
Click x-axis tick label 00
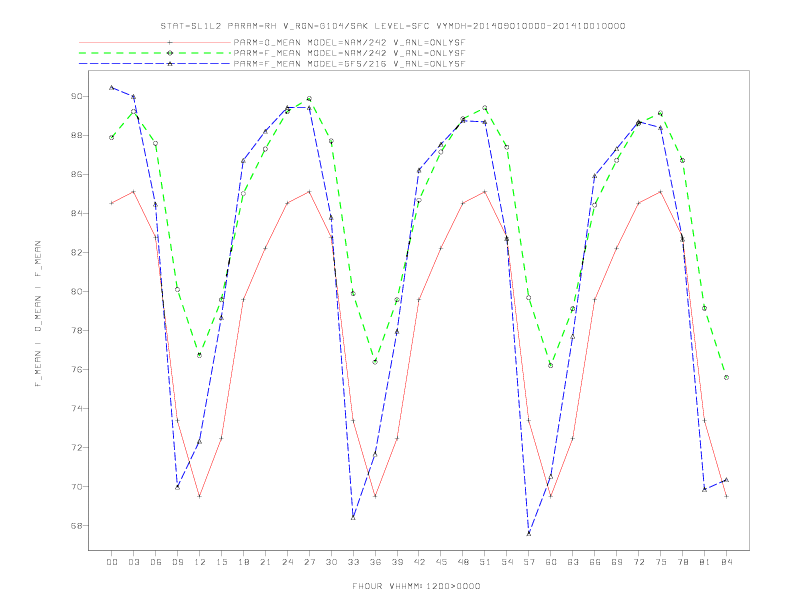pyautogui.click(x=112, y=562)
